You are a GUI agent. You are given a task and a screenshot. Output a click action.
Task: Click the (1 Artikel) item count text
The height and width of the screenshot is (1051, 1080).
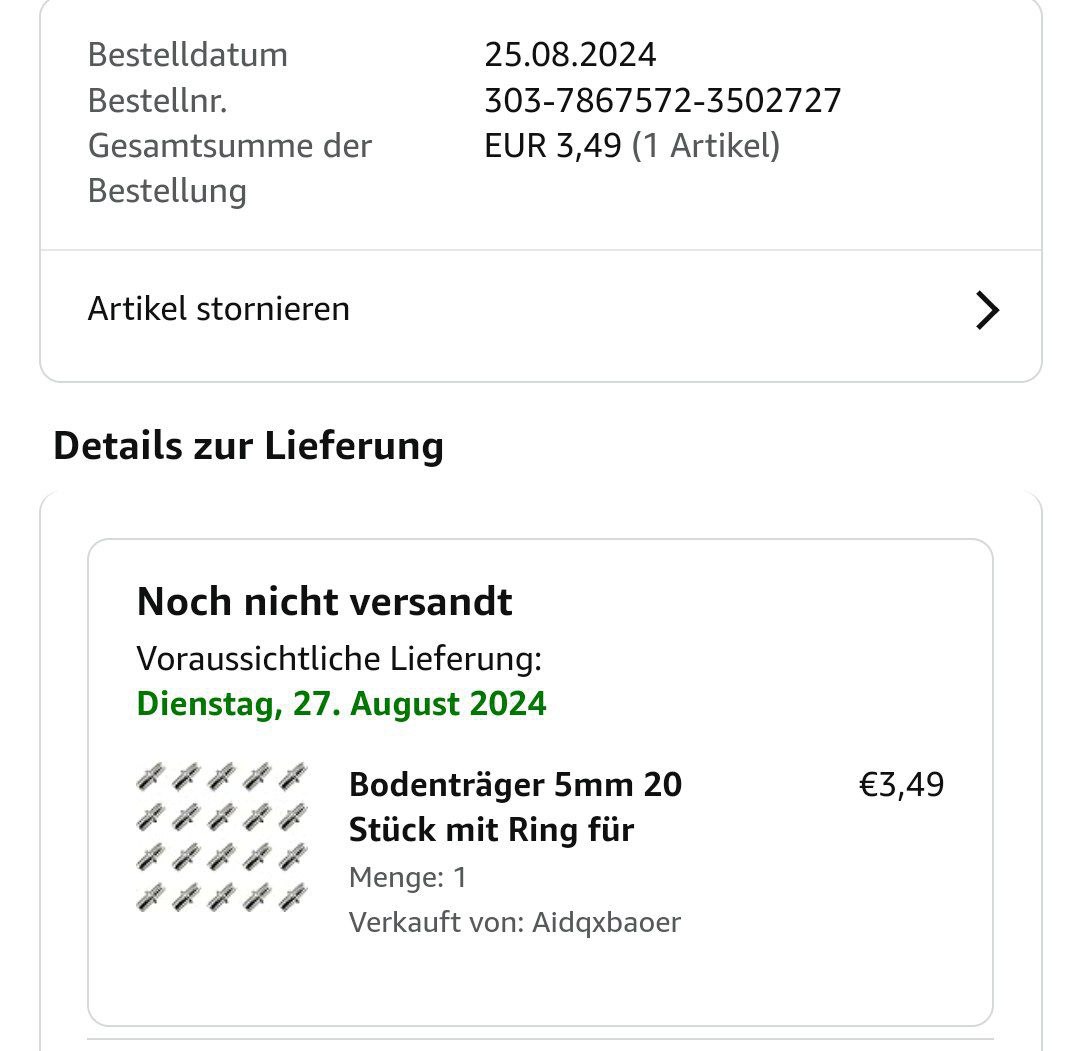[x=706, y=146]
